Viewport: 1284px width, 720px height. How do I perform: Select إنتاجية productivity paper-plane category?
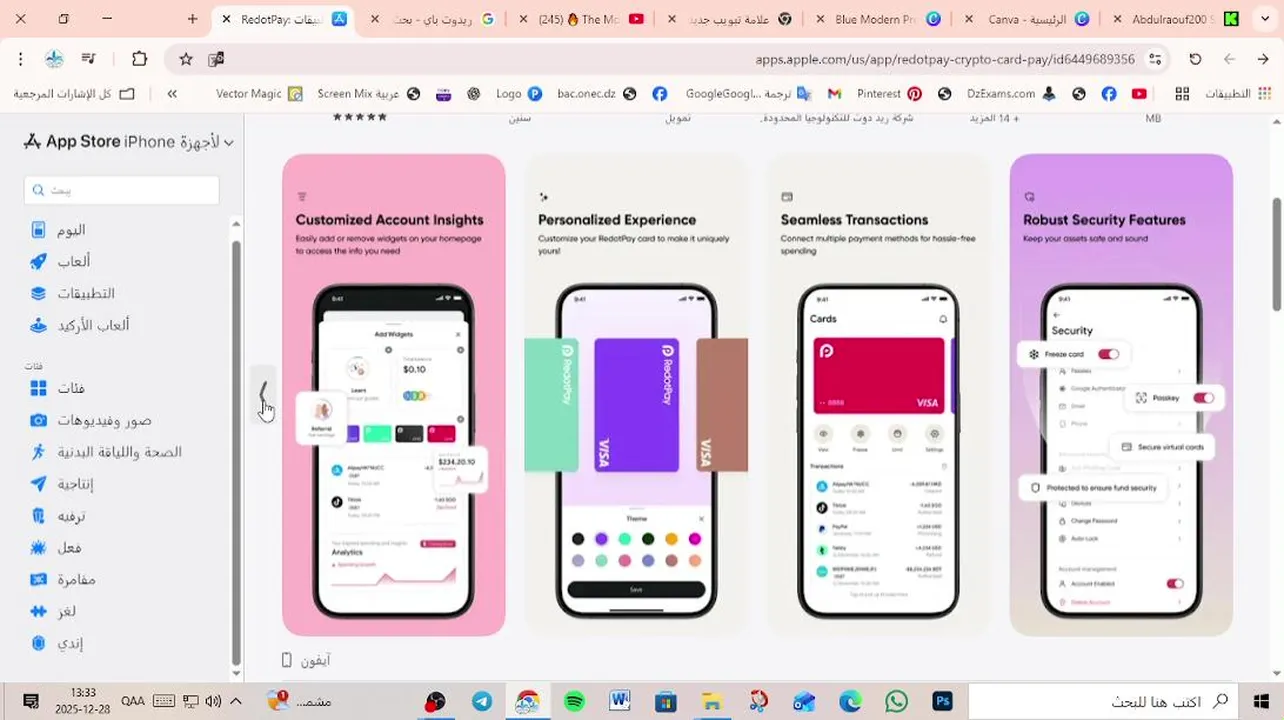click(62, 484)
